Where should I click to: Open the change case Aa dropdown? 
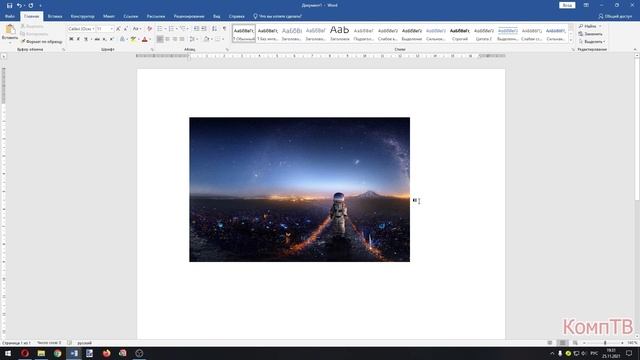(x=137, y=29)
